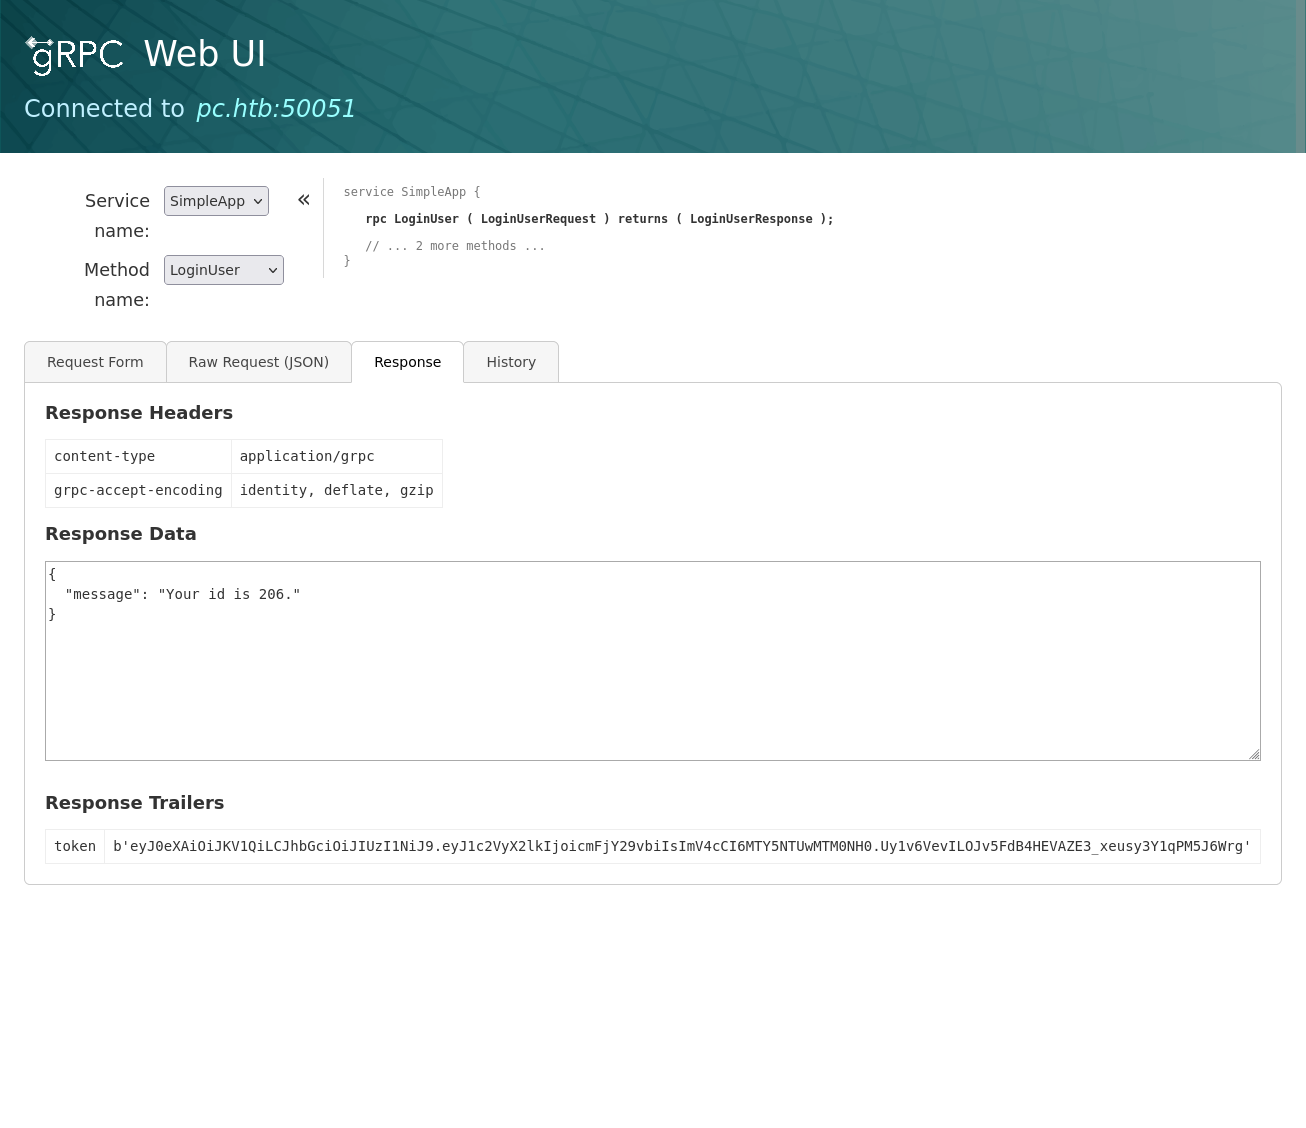Click the 'Service name:' label
Viewport: 1306px width, 1128px height.
118,216
